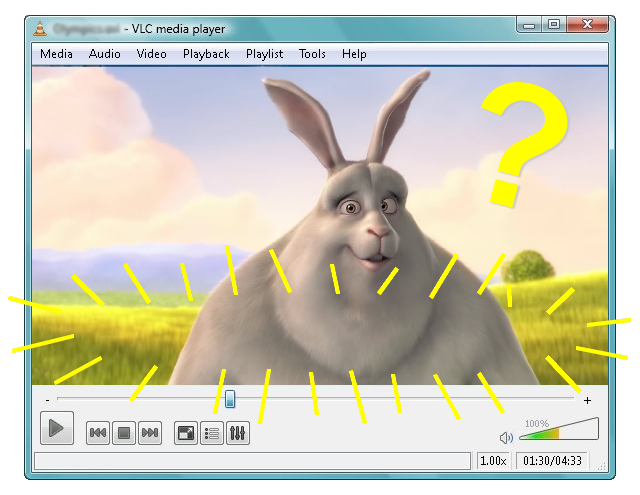This screenshot has width=640, height=495.
Task: Open the Playback menu
Action: coord(206,54)
